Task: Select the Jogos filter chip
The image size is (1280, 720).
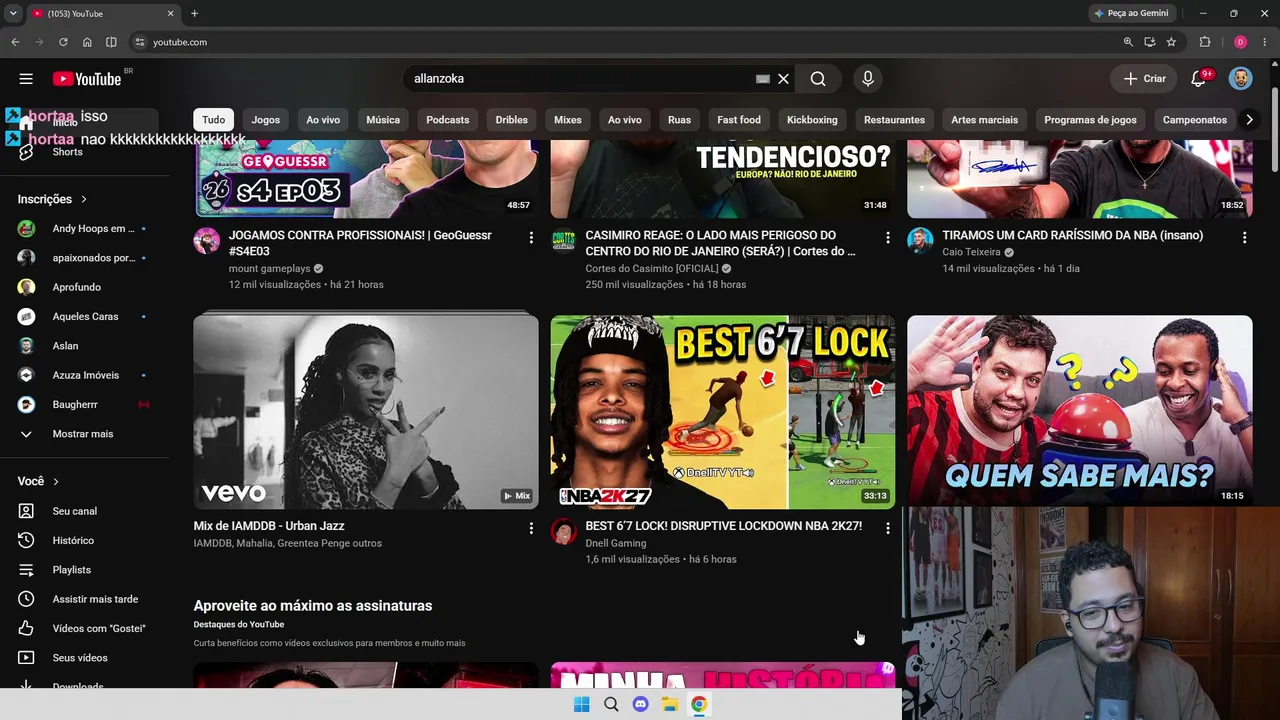Action: click(x=266, y=120)
